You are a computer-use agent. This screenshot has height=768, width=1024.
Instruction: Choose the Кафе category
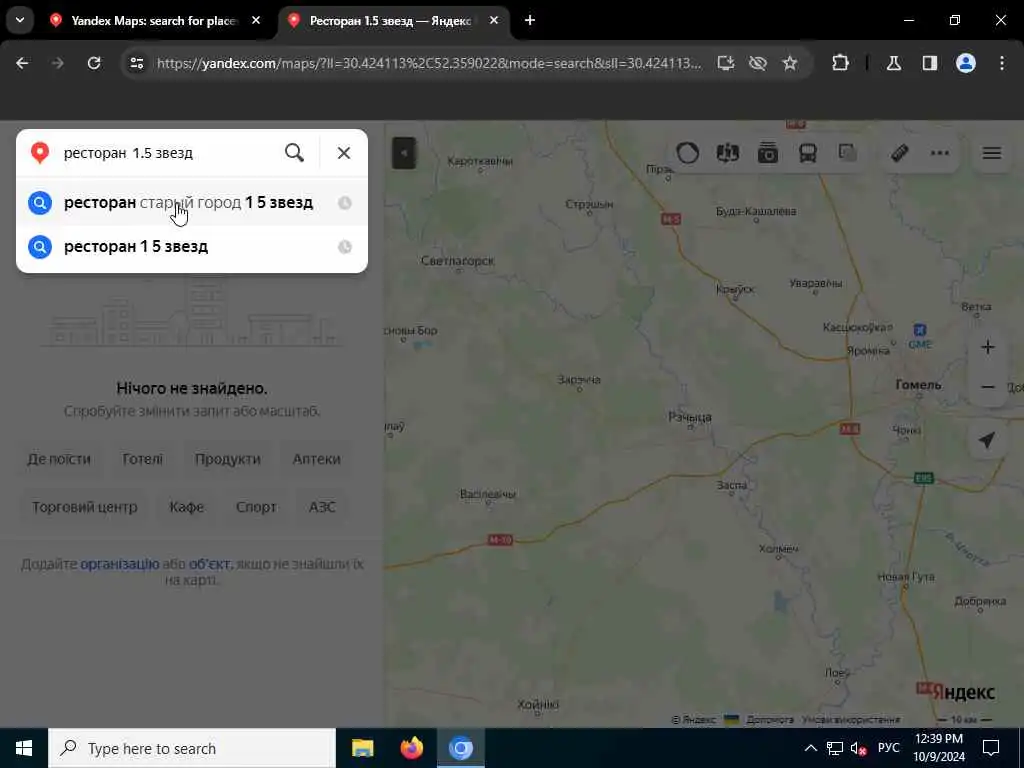(187, 507)
